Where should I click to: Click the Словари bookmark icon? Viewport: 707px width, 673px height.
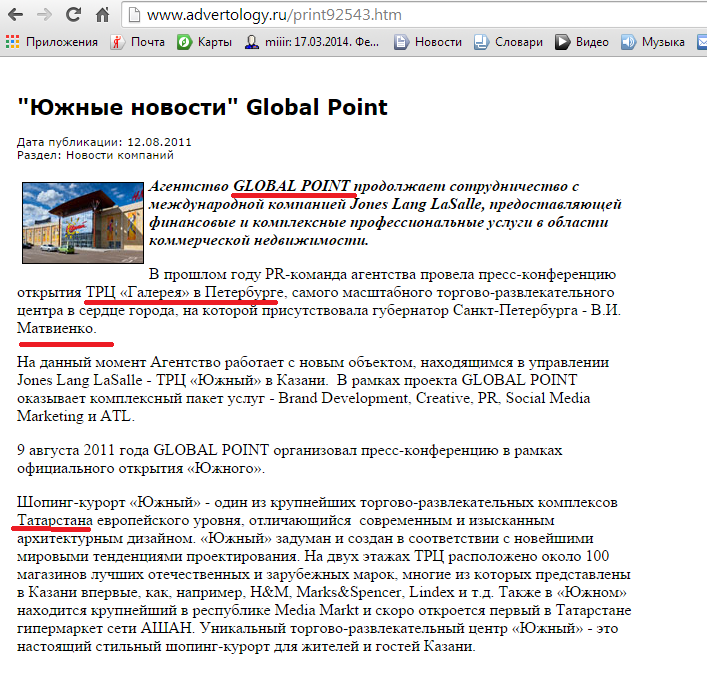click(481, 42)
